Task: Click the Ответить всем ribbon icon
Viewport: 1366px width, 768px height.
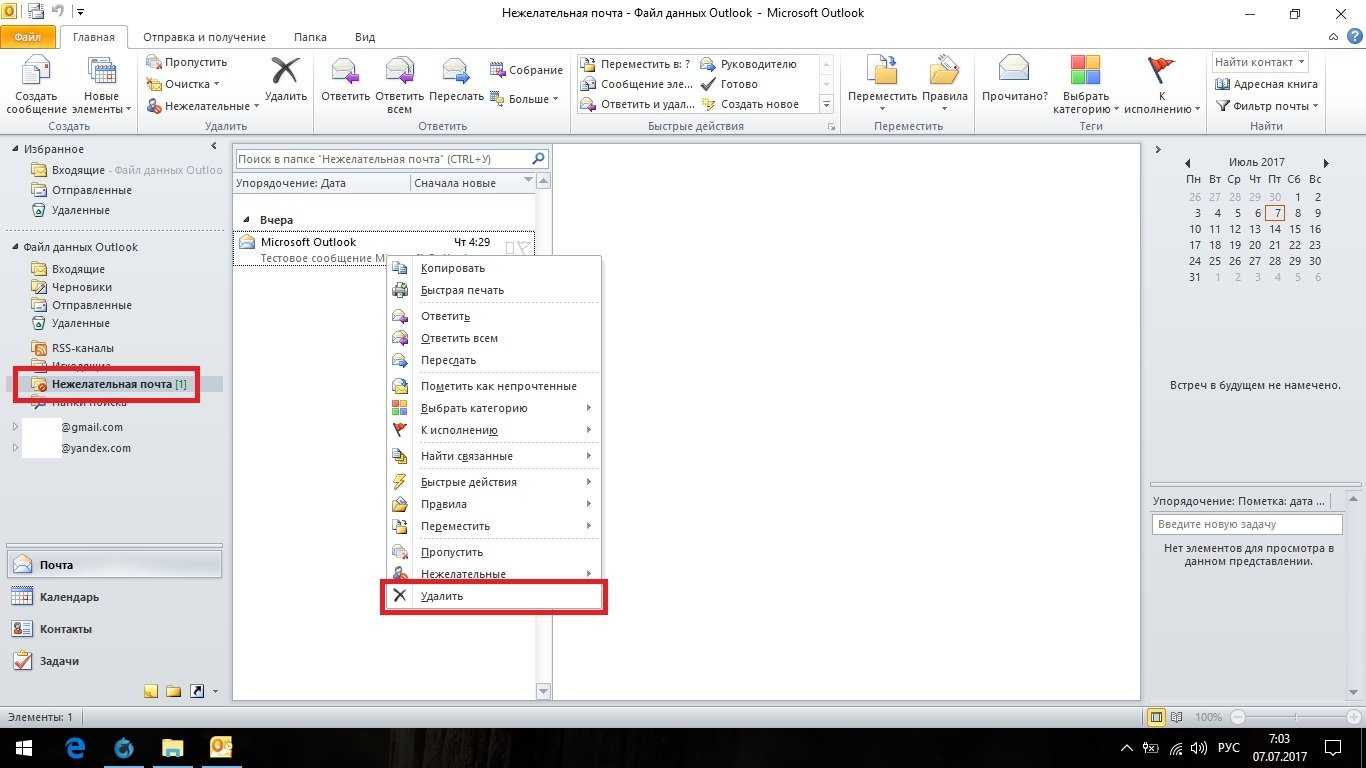Action: tap(399, 84)
